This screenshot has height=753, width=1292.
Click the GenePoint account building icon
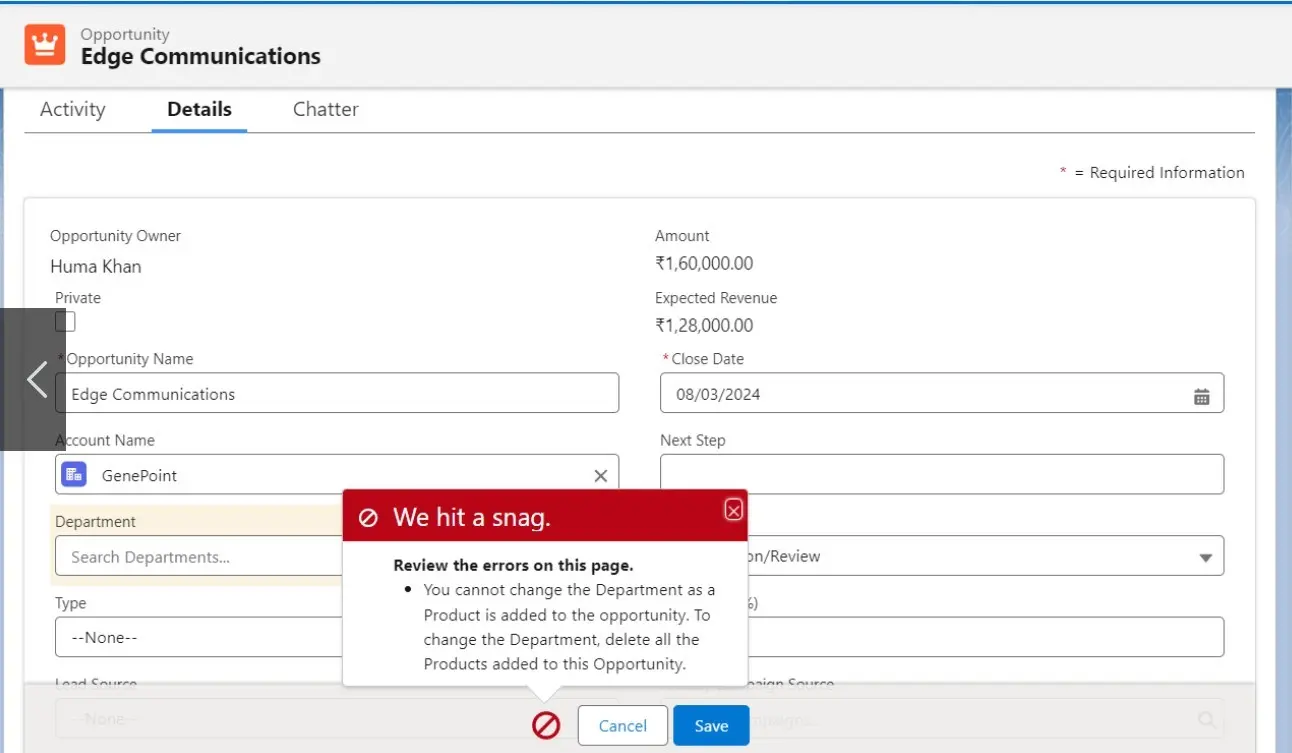click(74, 475)
